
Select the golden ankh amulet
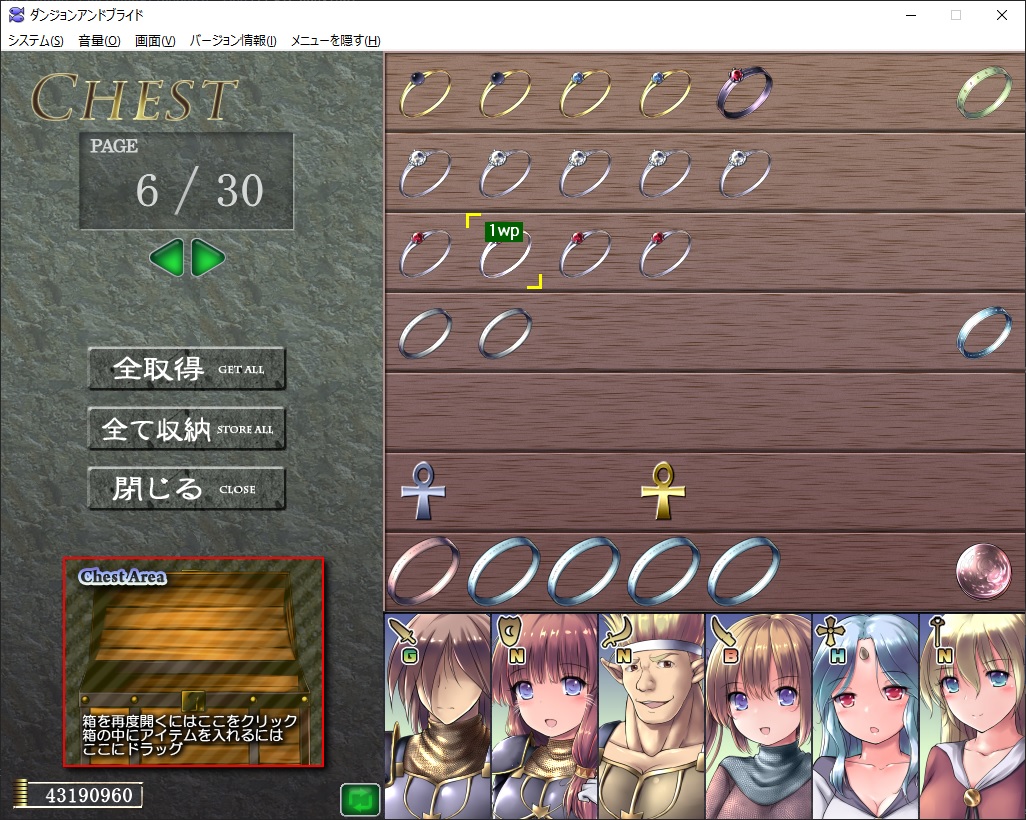[663, 491]
